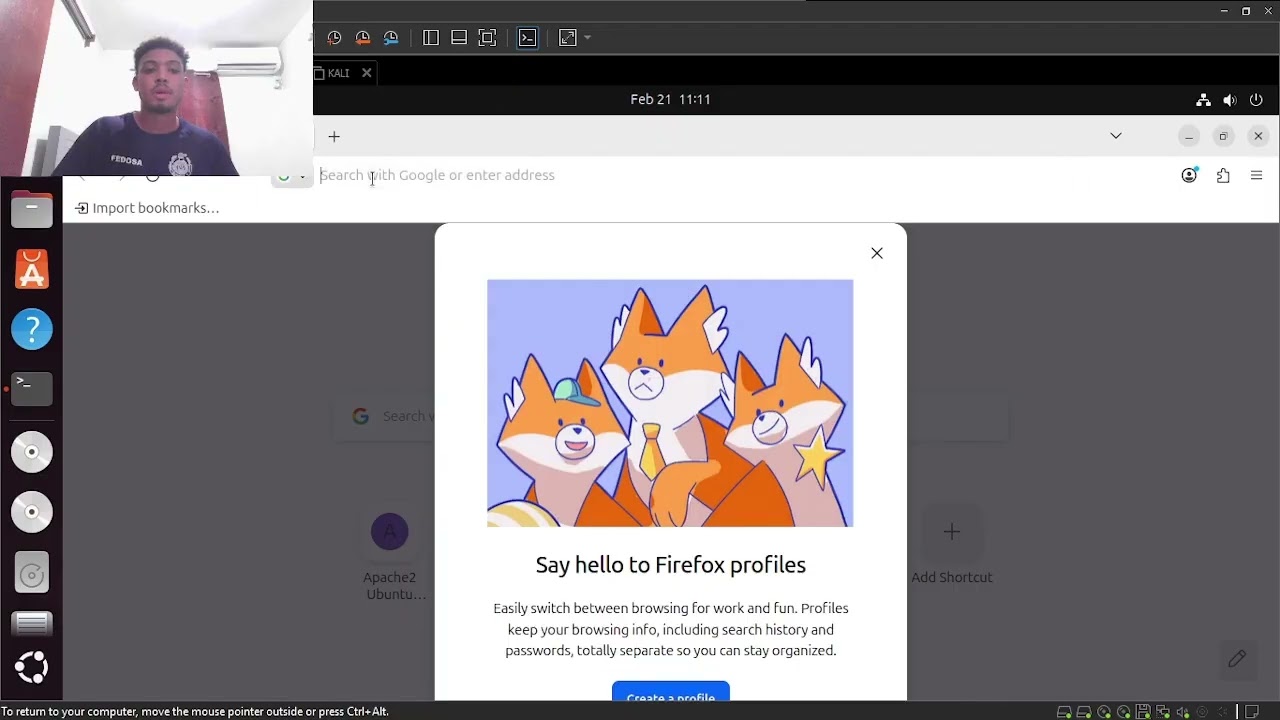Click the floppy drive status icon
This screenshot has height=720, width=1280.
(1143, 712)
